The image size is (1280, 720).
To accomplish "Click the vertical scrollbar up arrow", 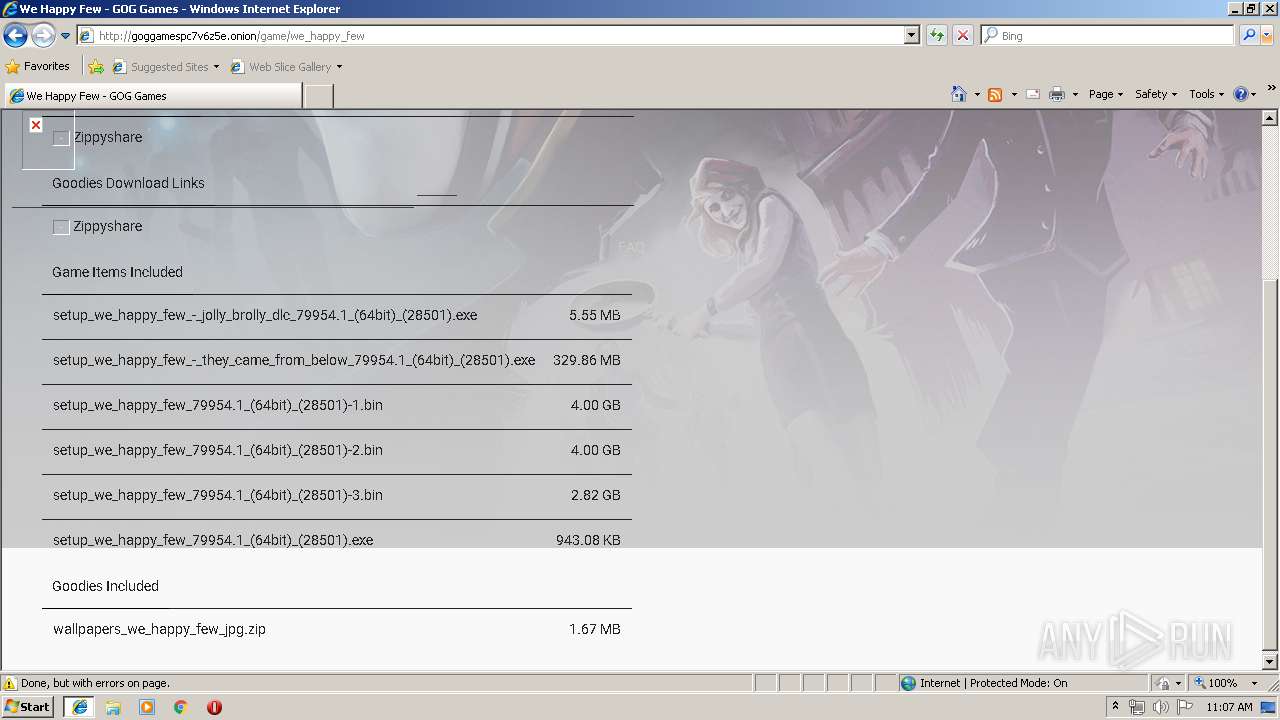I will coord(1270,118).
